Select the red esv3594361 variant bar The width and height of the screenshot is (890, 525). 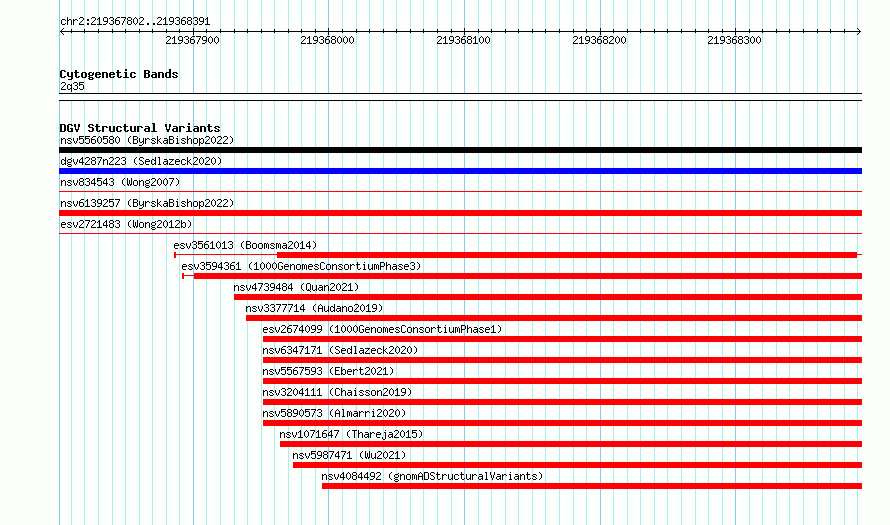(x=528, y=276)
